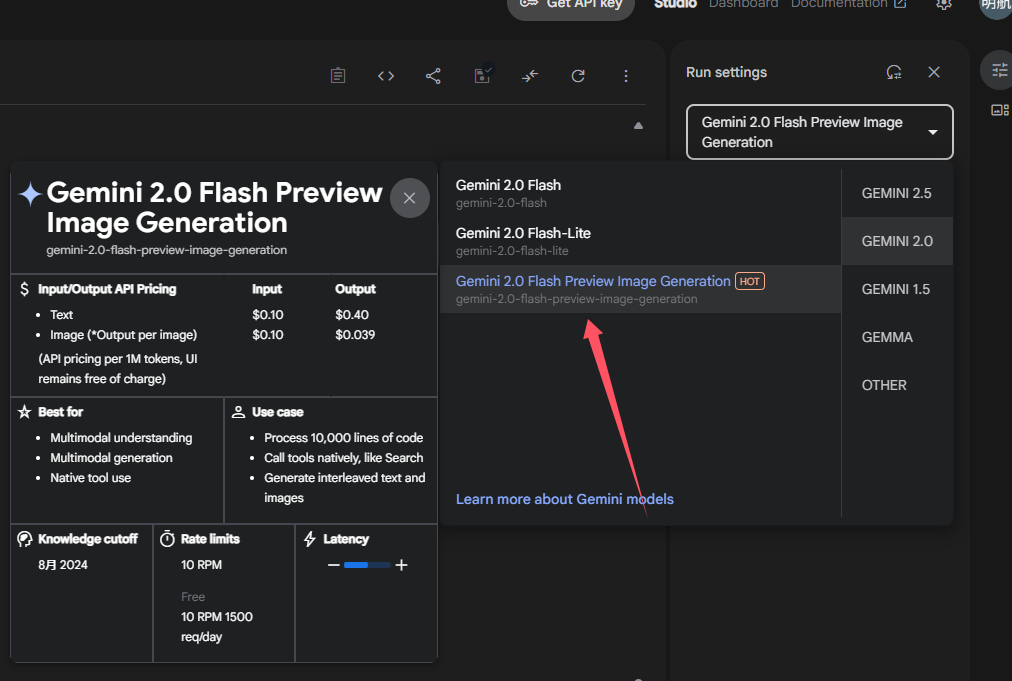The image size is (1012, 681).
Task: Switch to the GEMINI 2.5 category
Action: tap(896, 193)
